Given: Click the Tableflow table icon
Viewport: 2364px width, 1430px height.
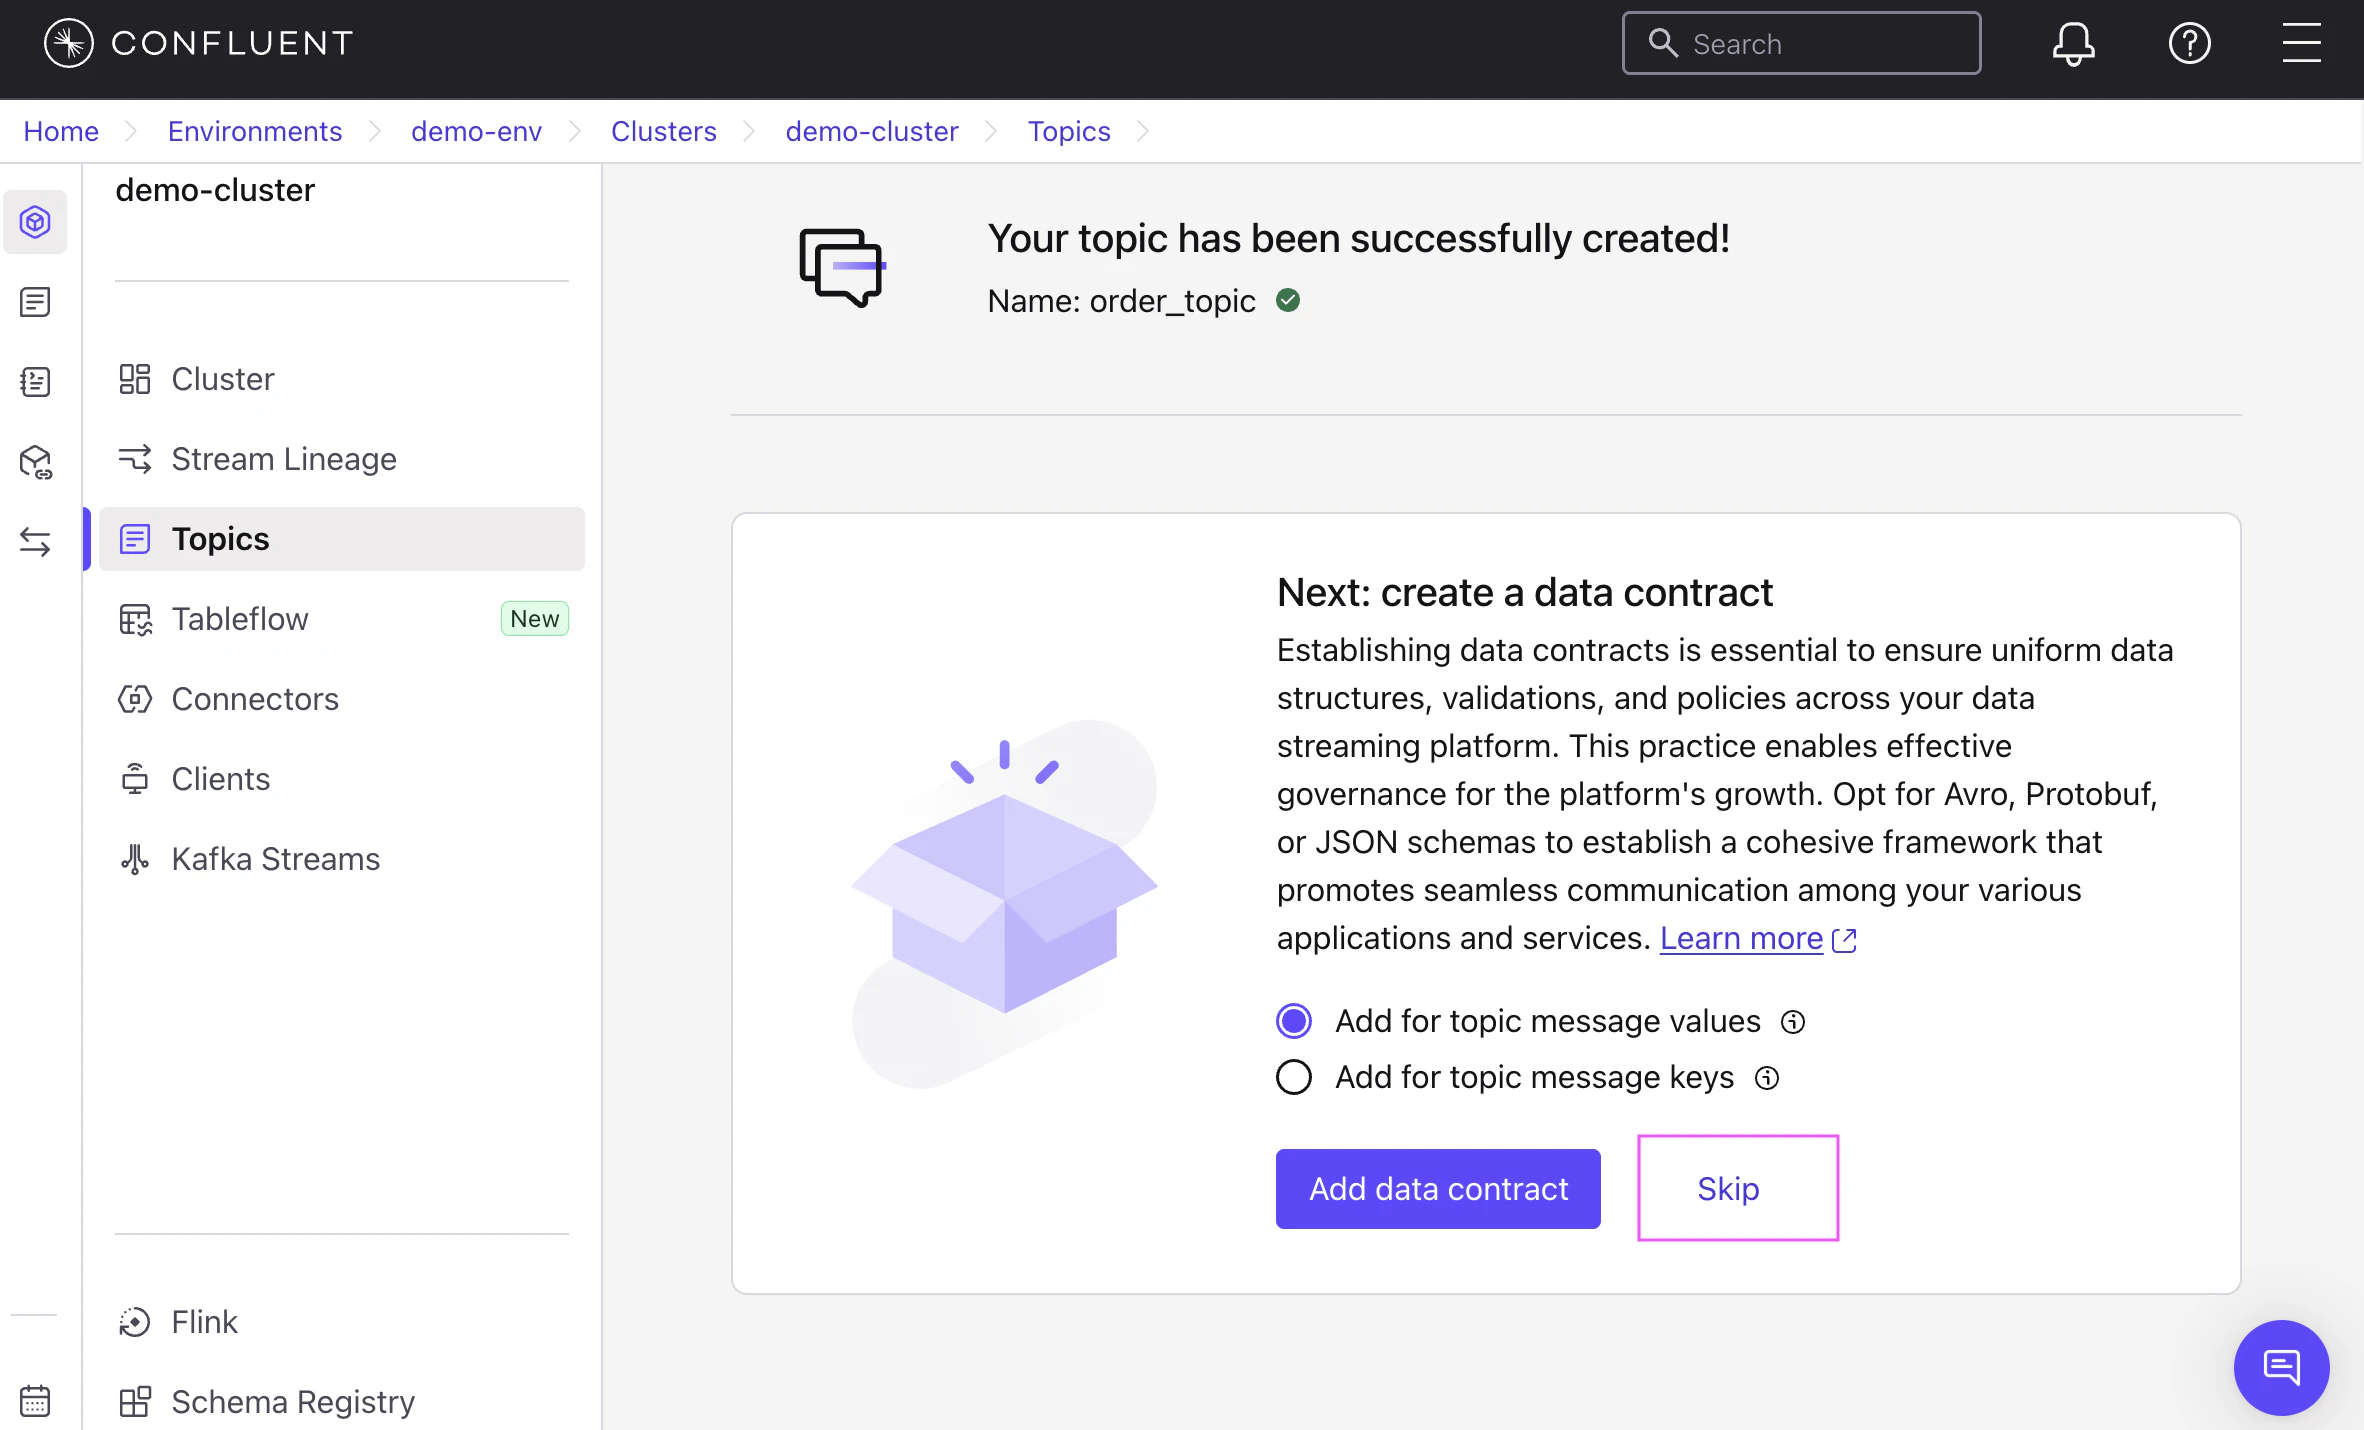Looking at the screenshot, I should (135, 619).
